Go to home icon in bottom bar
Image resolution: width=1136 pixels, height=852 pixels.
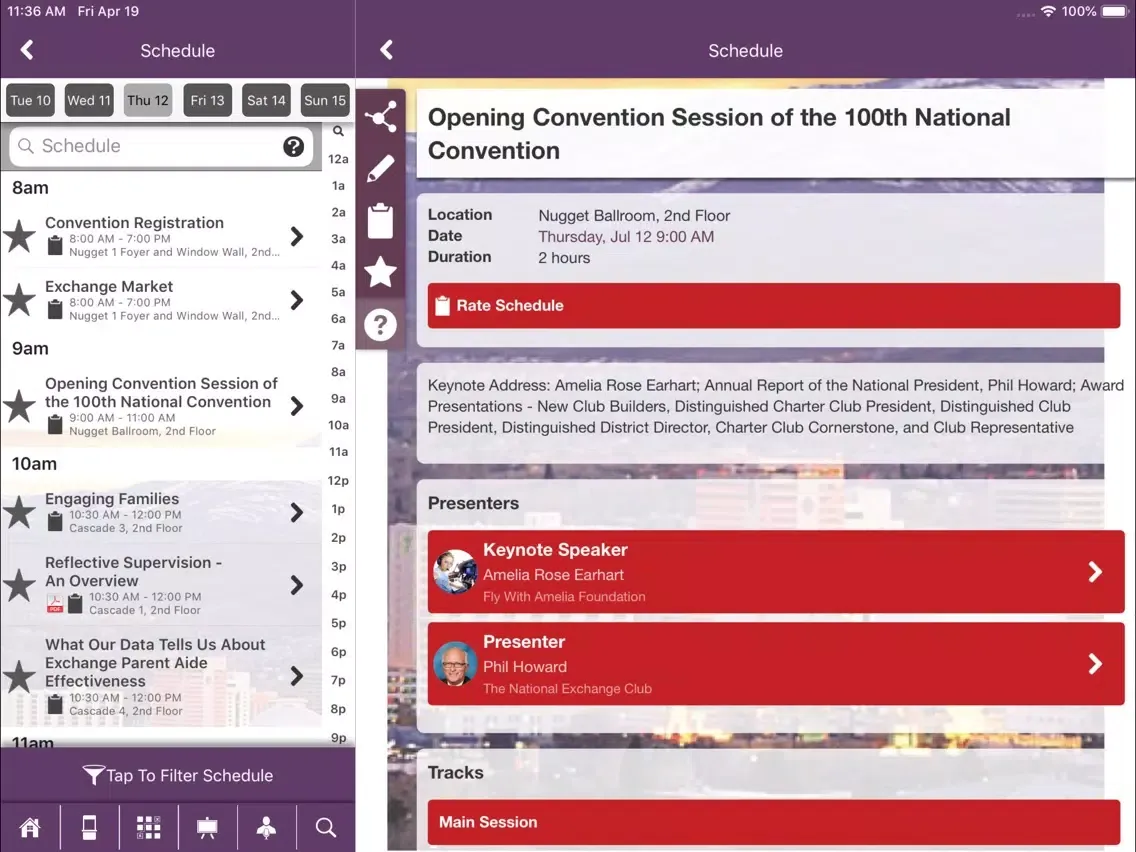click(30, 827)
